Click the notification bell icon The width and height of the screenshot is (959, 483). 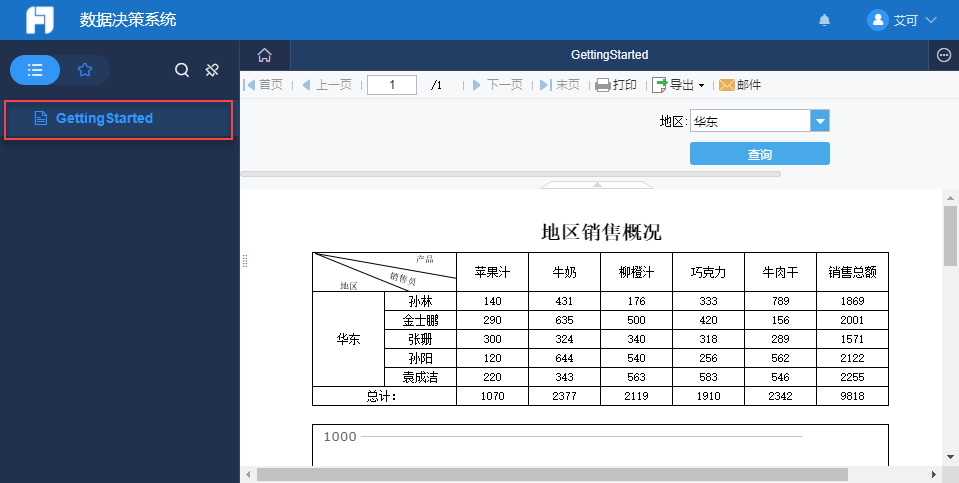824,20
